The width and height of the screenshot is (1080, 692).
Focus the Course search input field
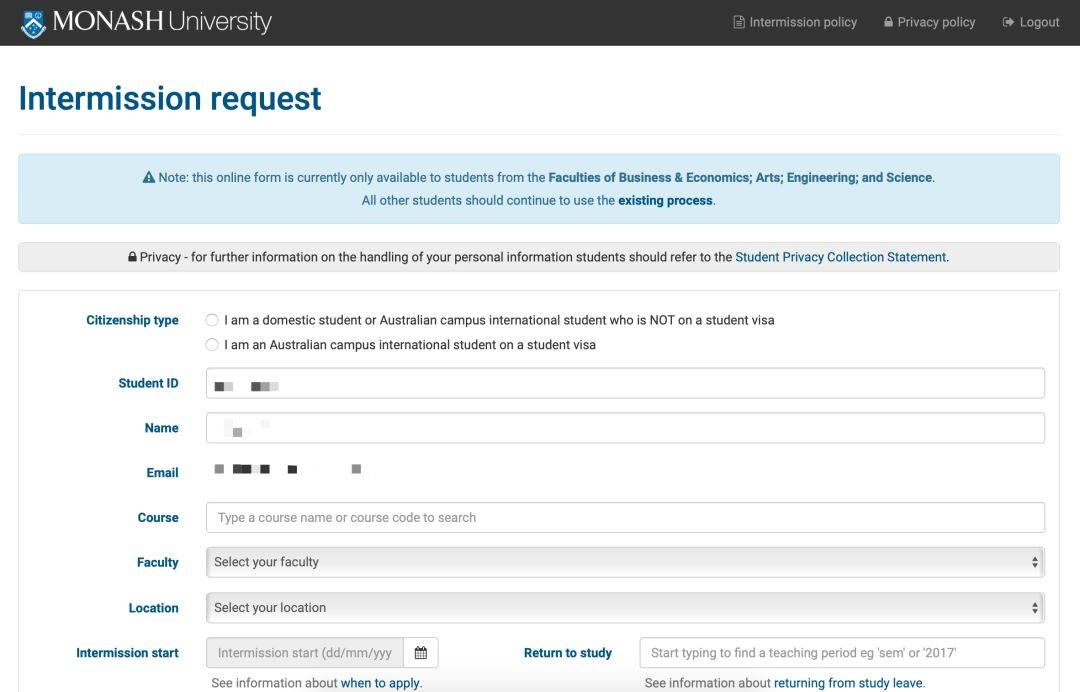625,517
